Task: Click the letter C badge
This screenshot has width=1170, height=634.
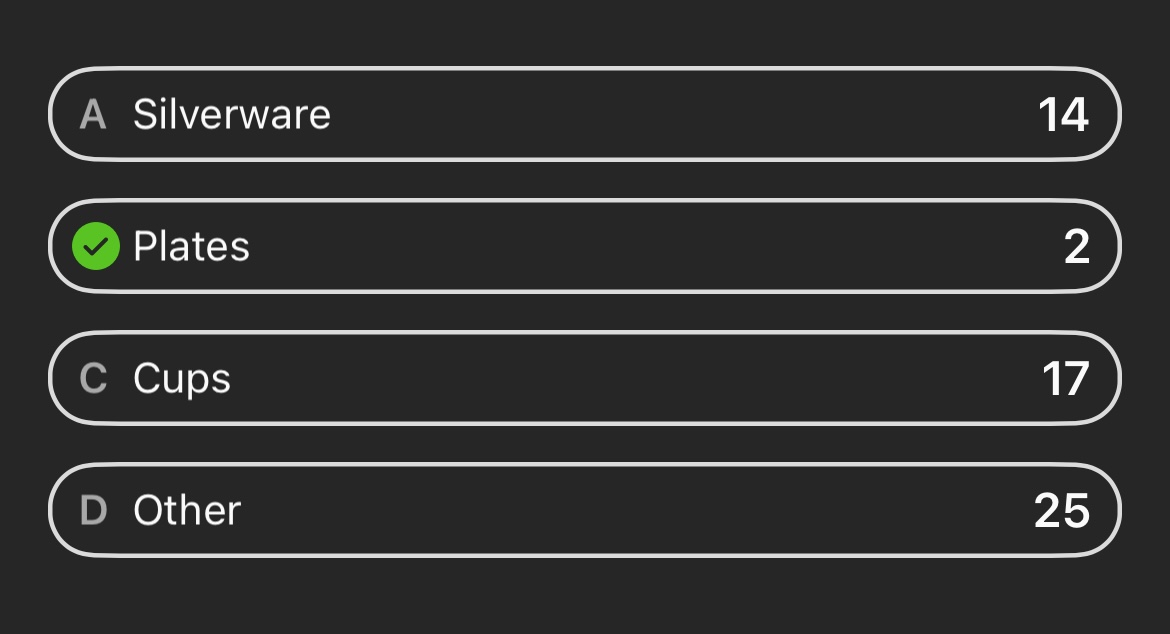Action: [93, 378]
